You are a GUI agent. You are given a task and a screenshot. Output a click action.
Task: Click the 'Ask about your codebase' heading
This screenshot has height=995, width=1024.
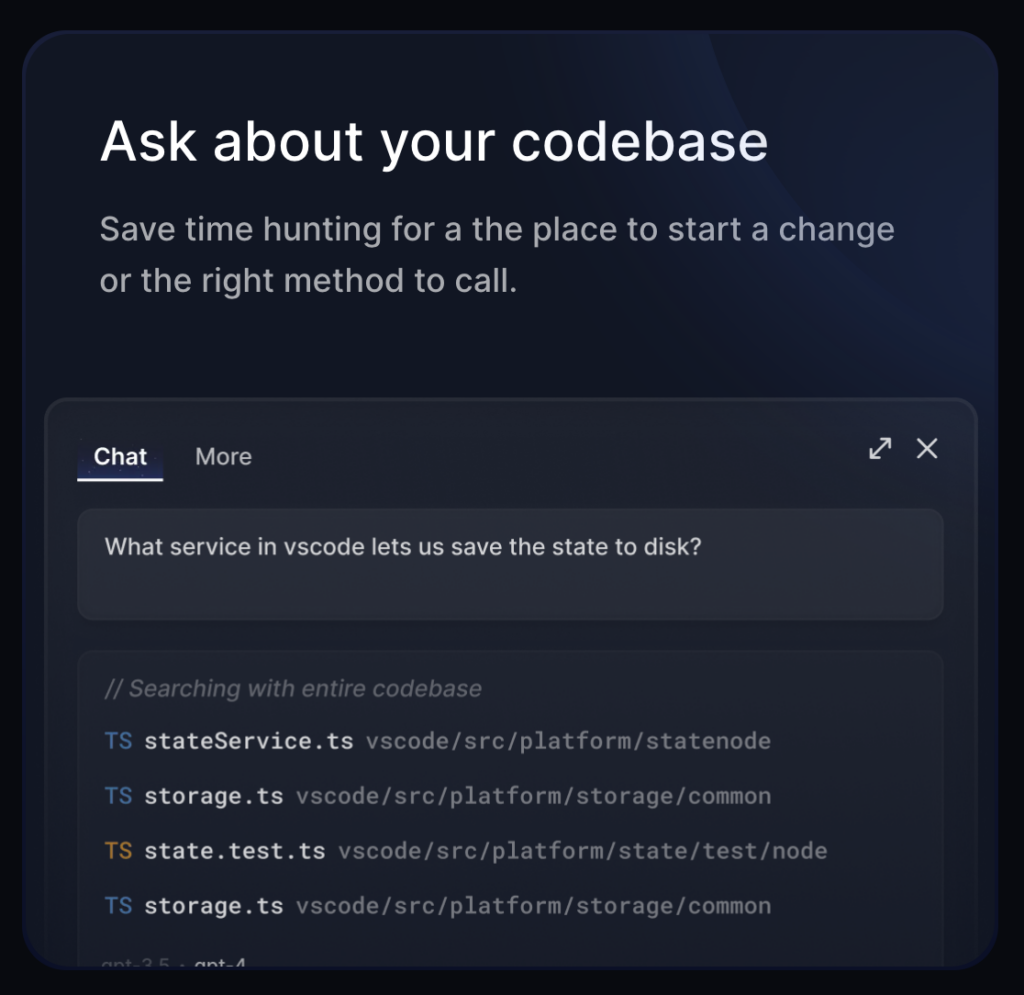pos(434,141)
